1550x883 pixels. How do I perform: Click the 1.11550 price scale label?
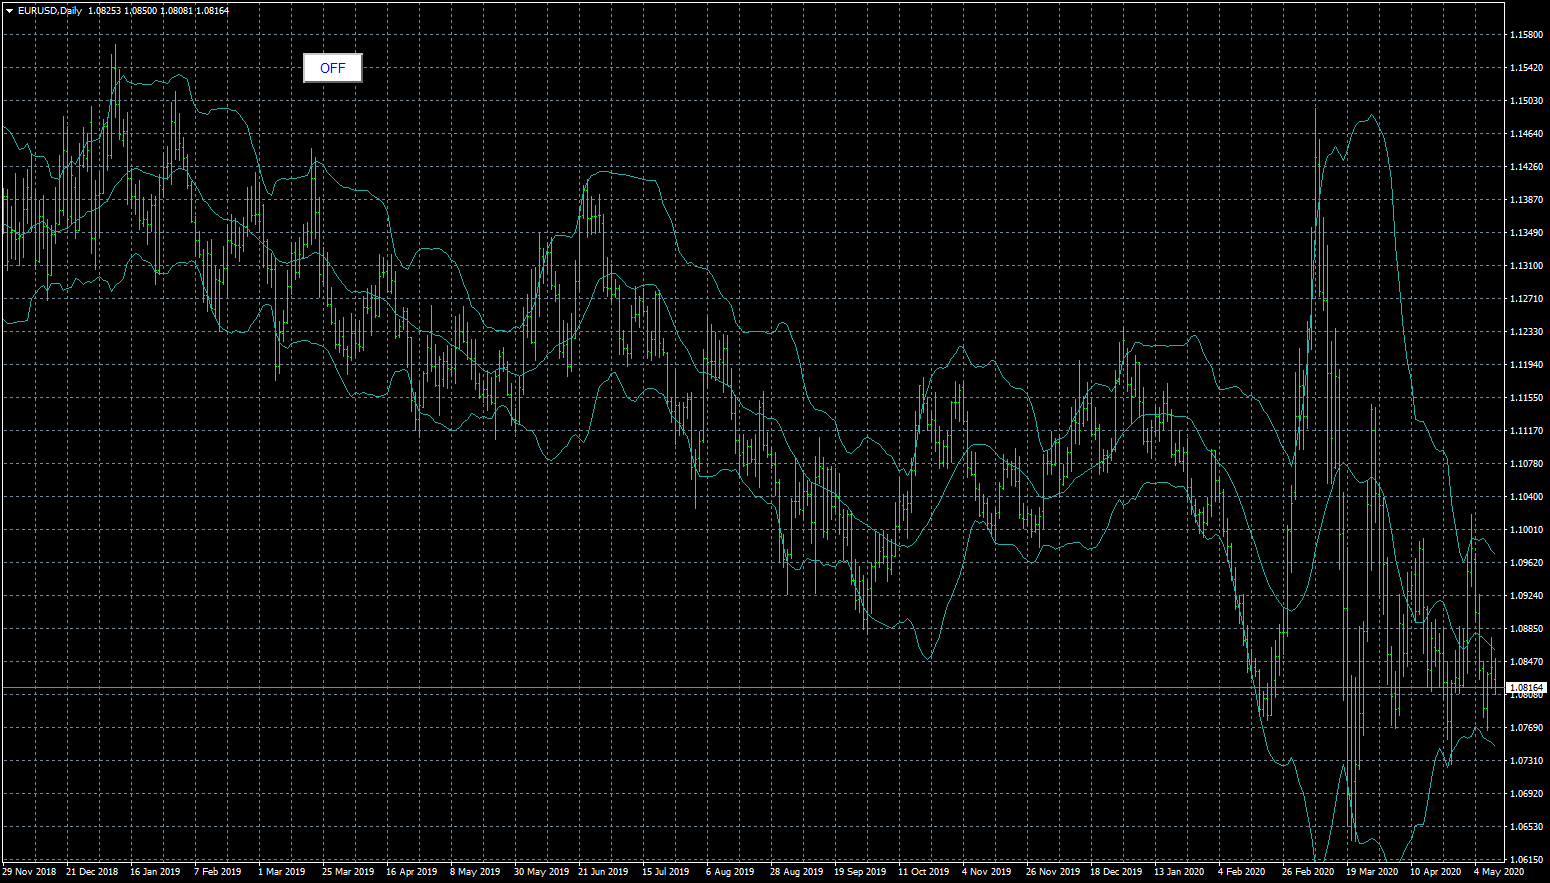[x=1527, y=398]
